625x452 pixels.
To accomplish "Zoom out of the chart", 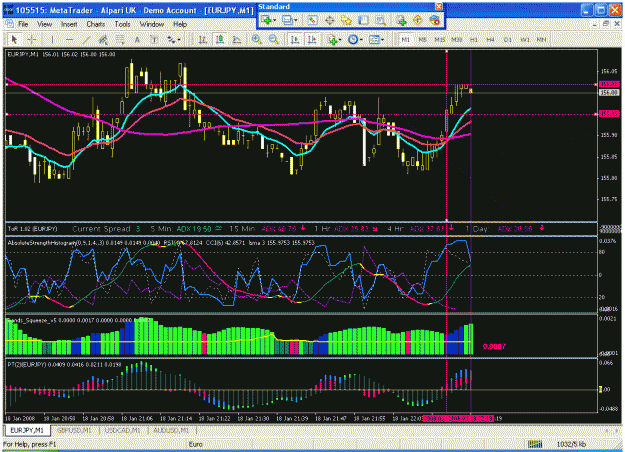I will (273, 39).
